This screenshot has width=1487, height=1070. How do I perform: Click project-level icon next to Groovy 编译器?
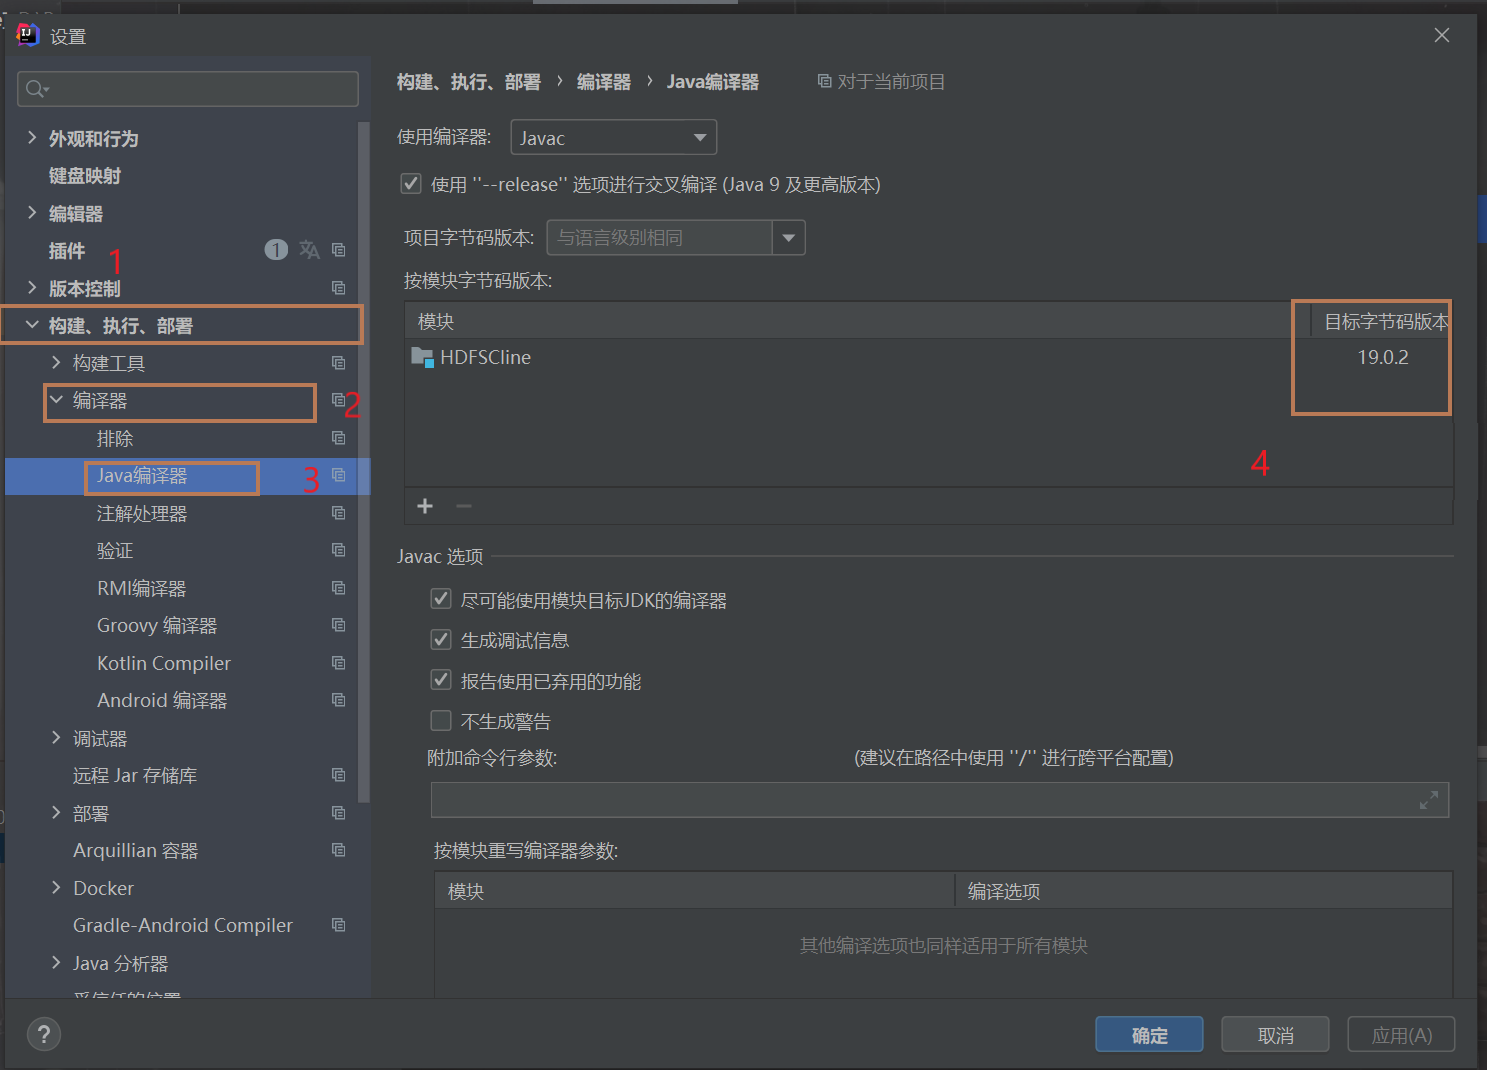[x=338, y=625]
